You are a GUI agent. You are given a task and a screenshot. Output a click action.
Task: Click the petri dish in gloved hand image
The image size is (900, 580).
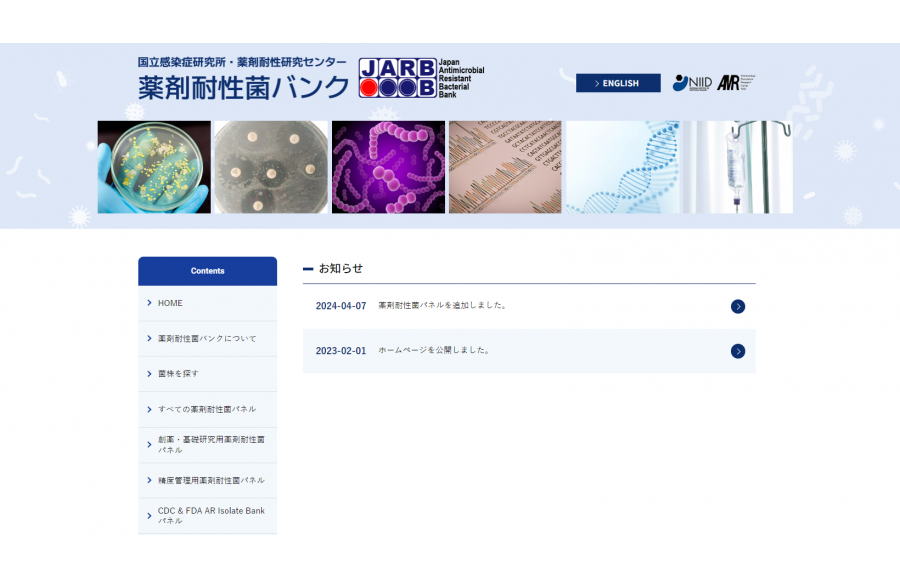point(154,167)
